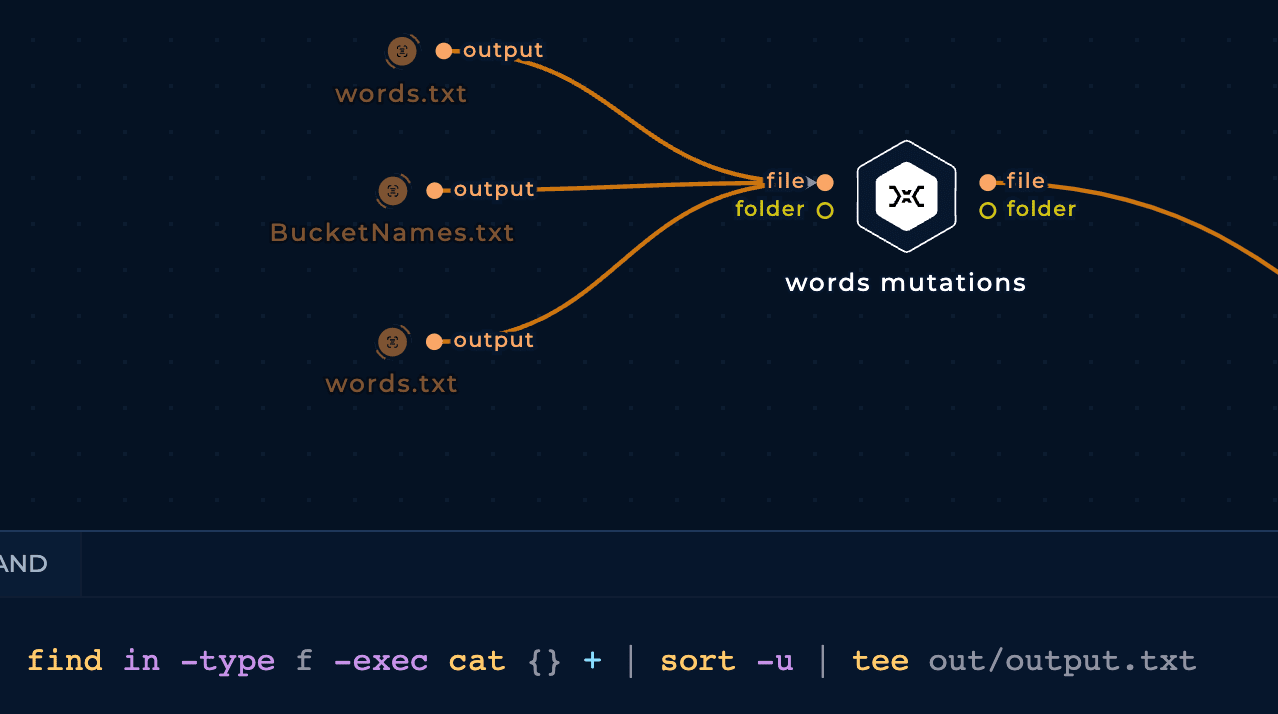Viewport: 1278px width, 714px height.
Task: Click words mutations output folder port circle
Action: point(988,210)
